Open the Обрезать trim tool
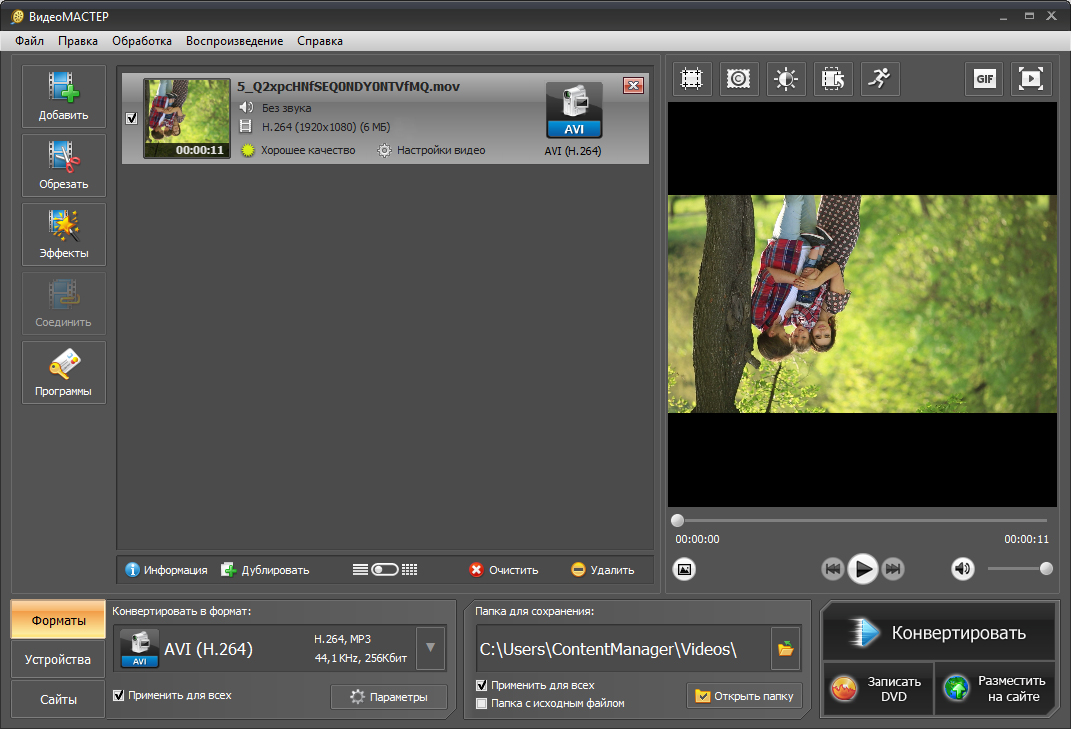 64,166
